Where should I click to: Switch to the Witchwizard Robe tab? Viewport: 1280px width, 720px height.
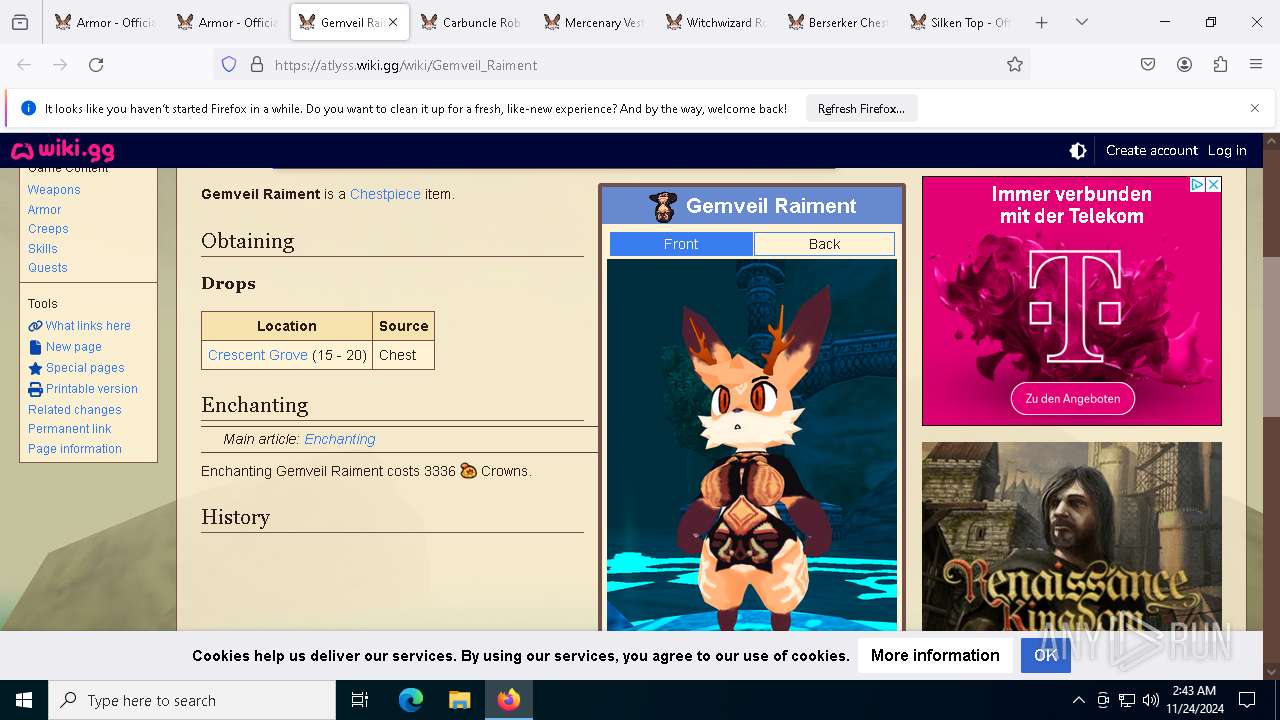716,22
